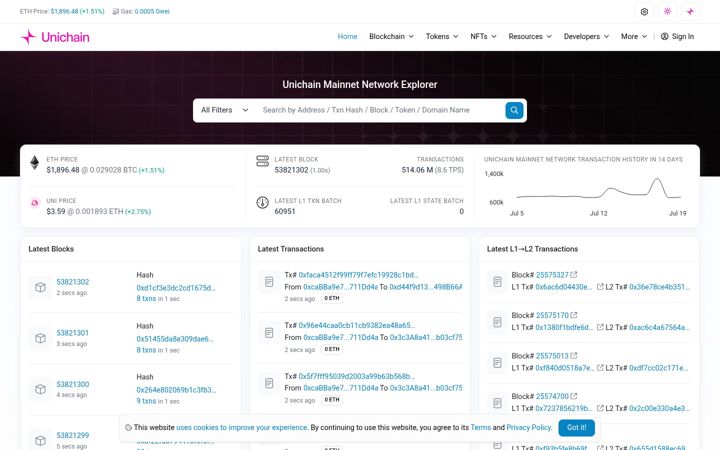Open external link icon beside Block# 25575327

coord(574,275)
